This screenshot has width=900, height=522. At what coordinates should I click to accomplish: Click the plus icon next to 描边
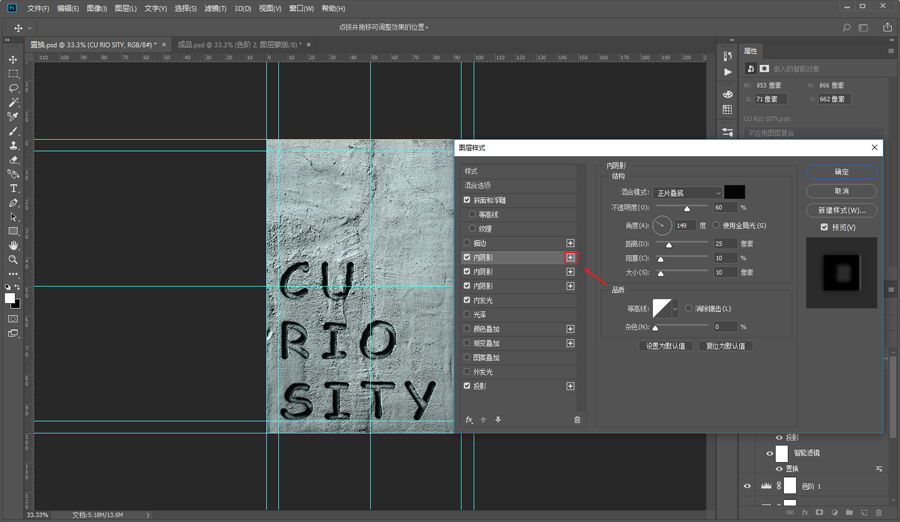coord(570,243)
